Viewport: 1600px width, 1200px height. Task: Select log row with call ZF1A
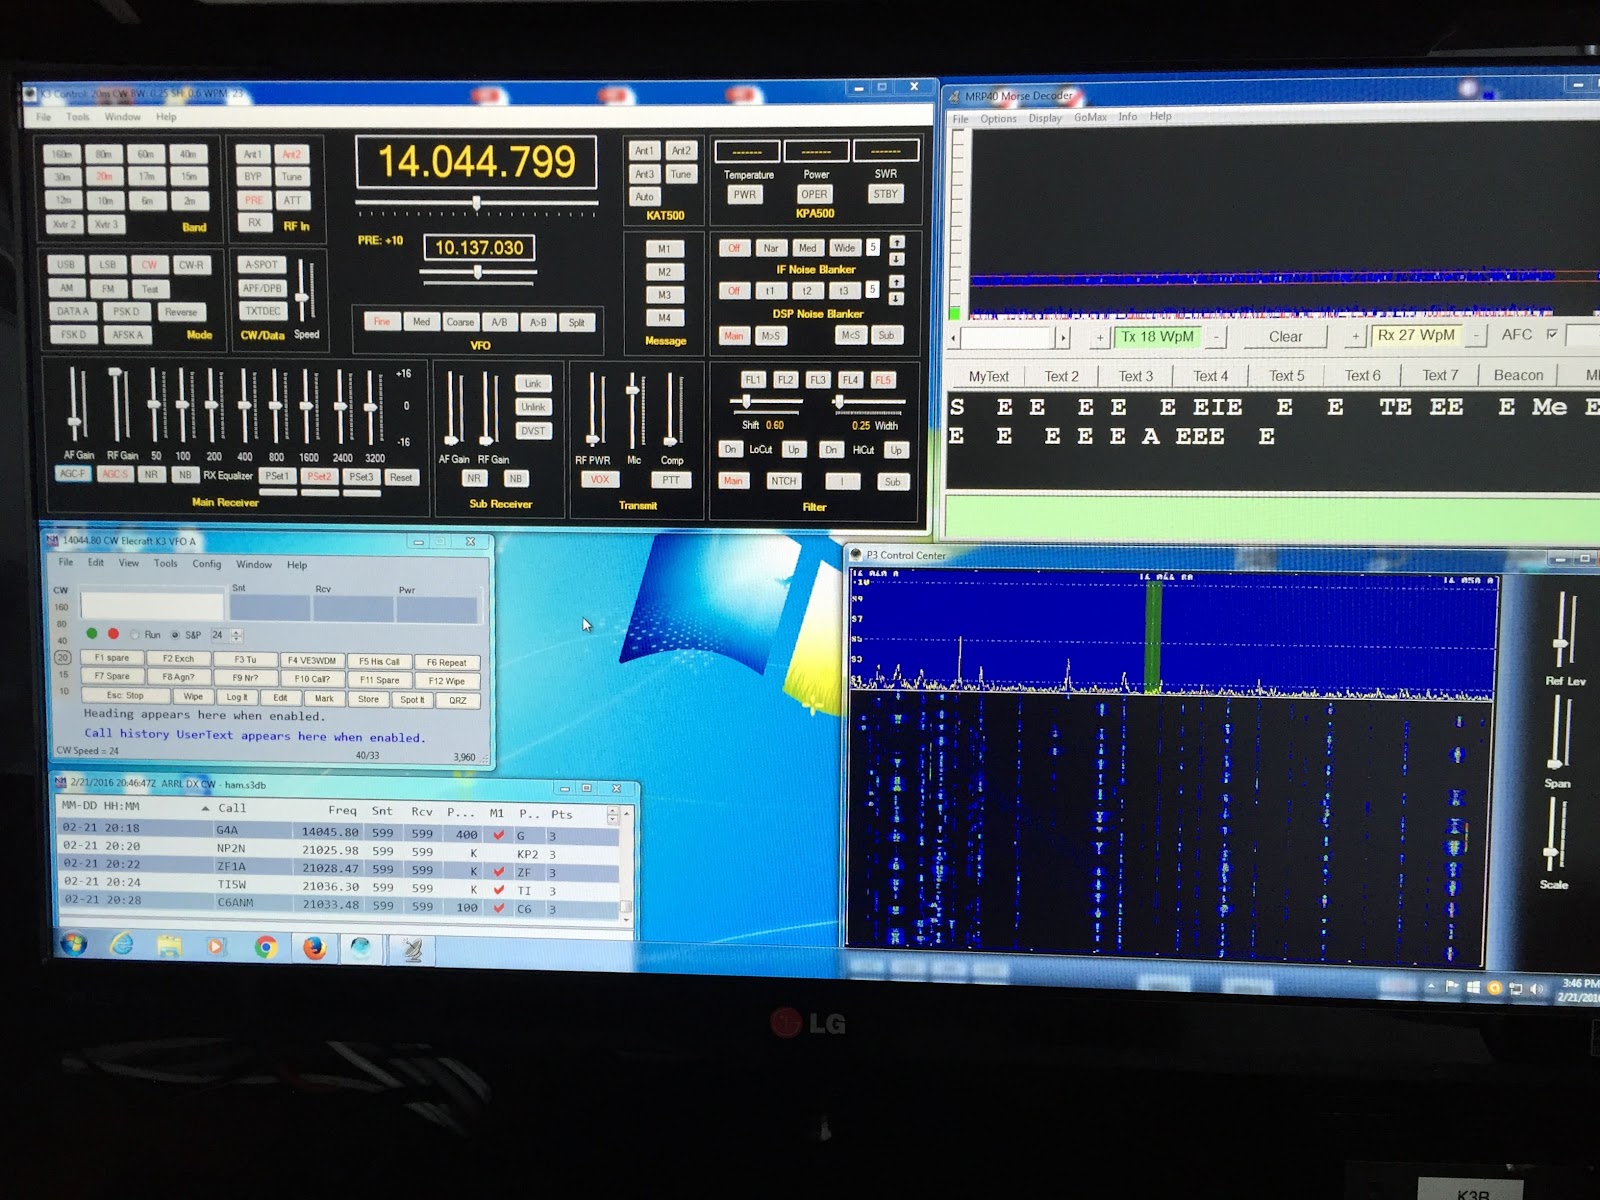pos(338,868)
